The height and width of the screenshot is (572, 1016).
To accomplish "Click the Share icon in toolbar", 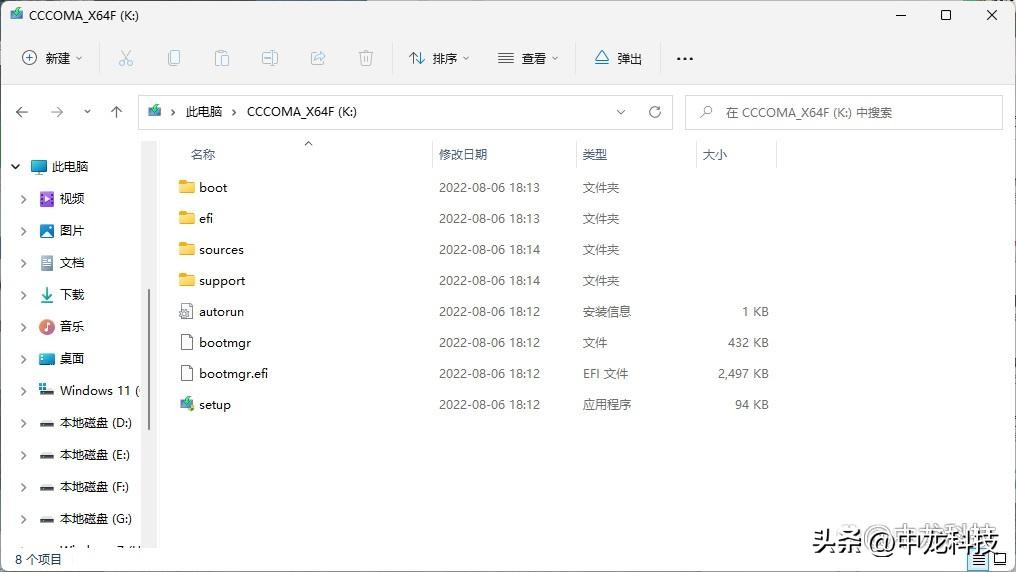I will pyautogui.click(x=318, y=58).
